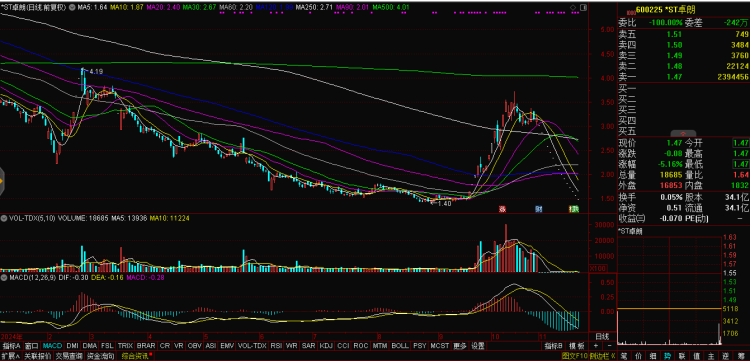Image resolution: width=750 pixels, height=361 pixels.
Task: Zoom in chart with the plus button
Action: (596, 346)
